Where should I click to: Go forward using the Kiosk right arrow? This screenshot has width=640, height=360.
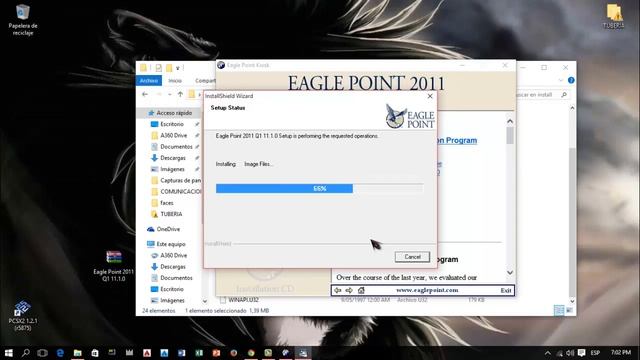(x=349, y=290)
